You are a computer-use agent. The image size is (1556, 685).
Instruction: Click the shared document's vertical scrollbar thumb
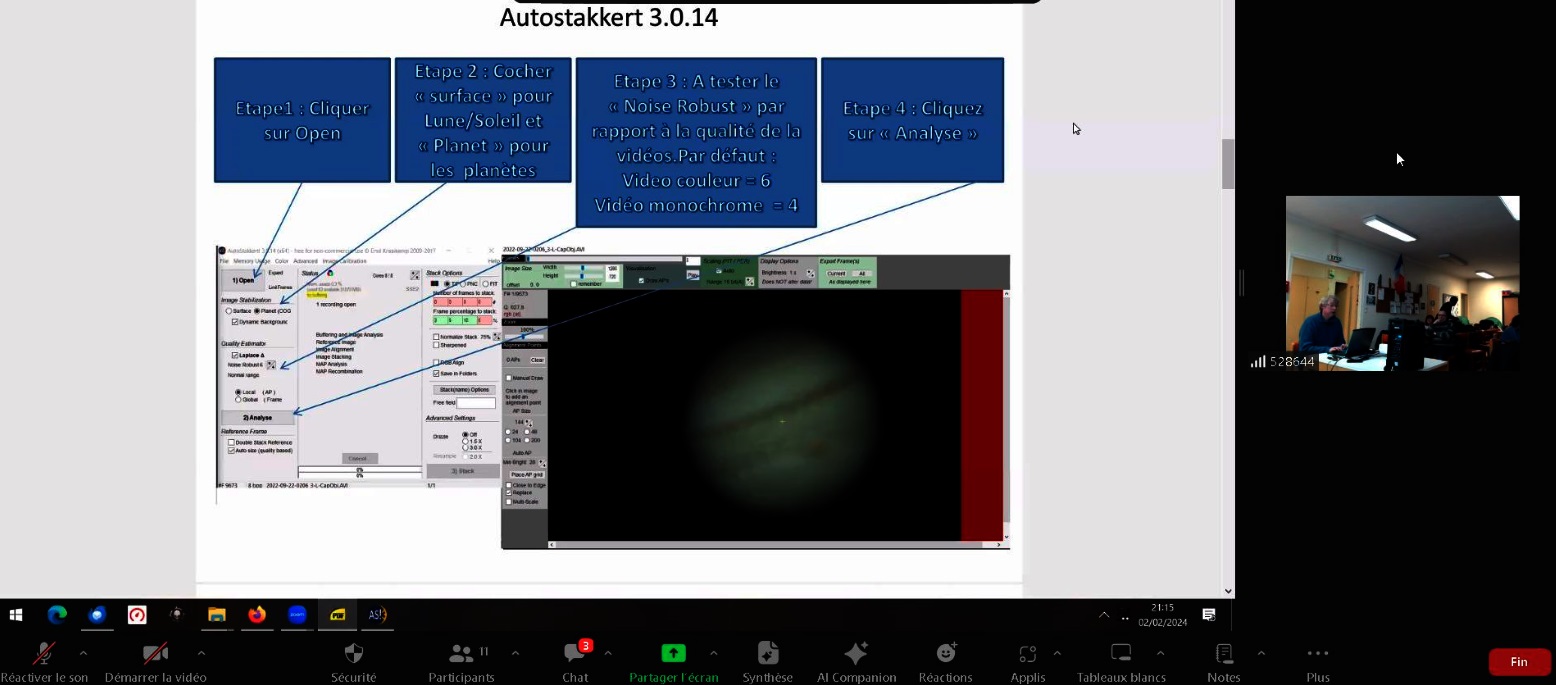(1228, 164)
